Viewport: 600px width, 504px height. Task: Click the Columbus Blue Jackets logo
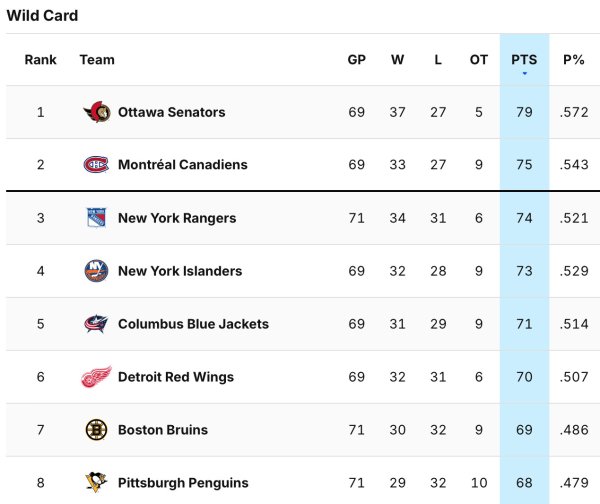coord(96,324)
